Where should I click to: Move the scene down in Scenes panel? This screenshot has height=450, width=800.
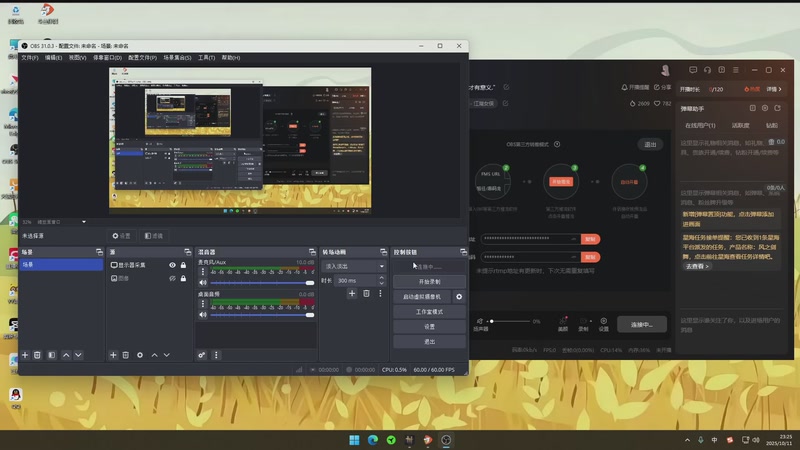(78, 355)
